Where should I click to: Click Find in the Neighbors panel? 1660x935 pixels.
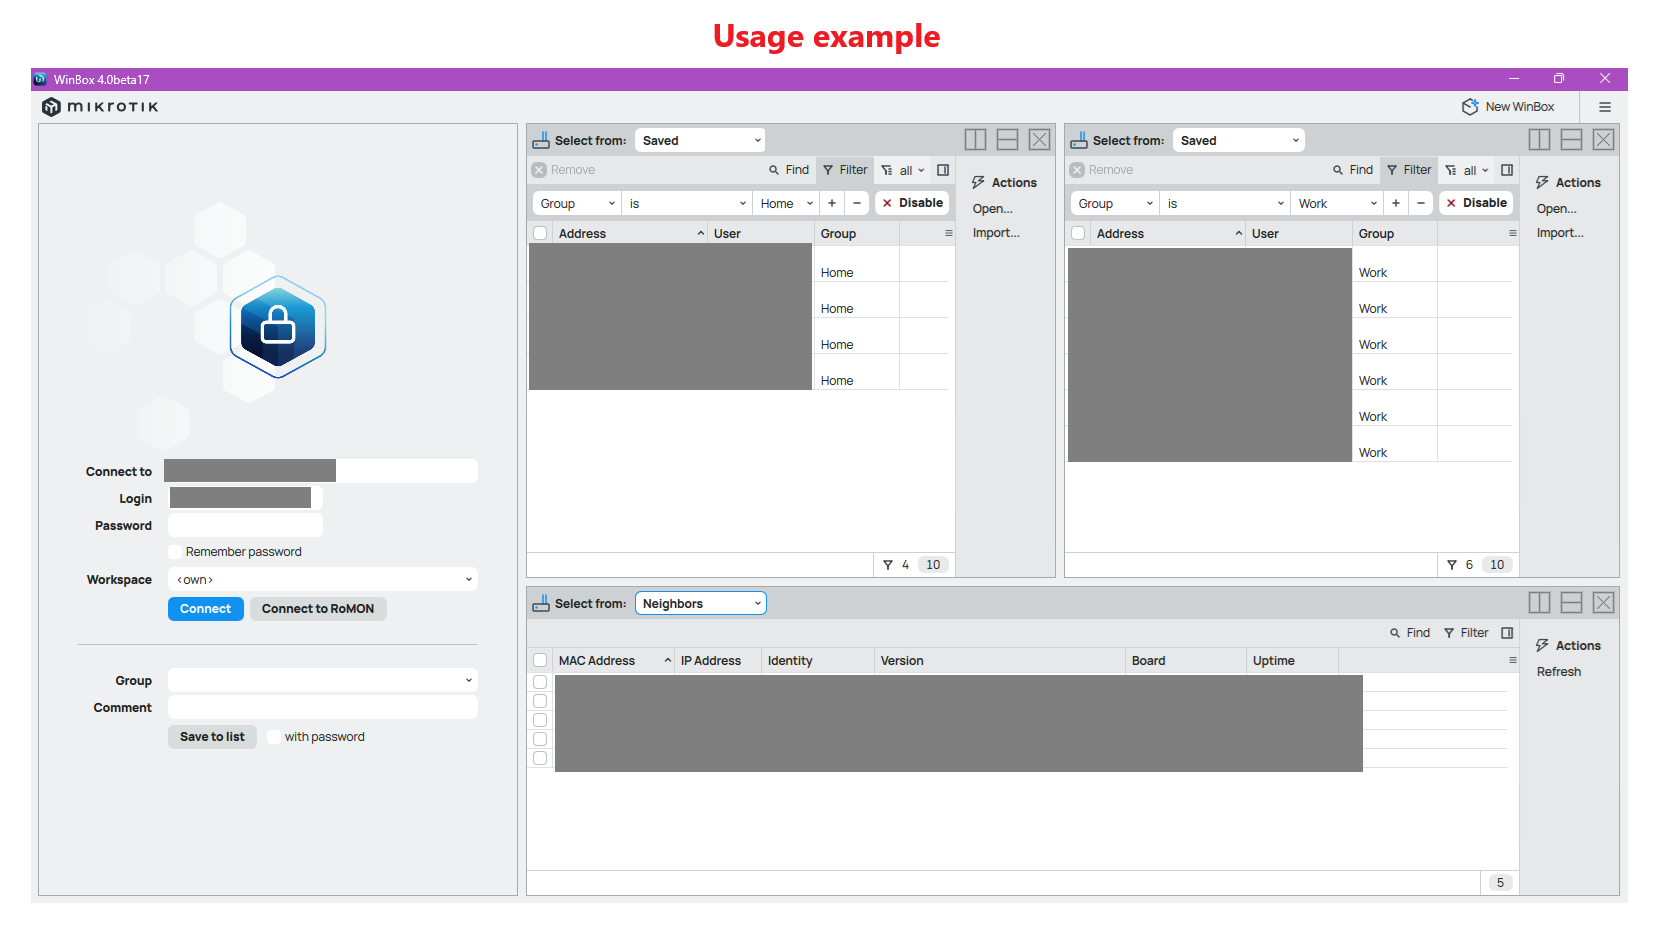(x=1410, y=633)
